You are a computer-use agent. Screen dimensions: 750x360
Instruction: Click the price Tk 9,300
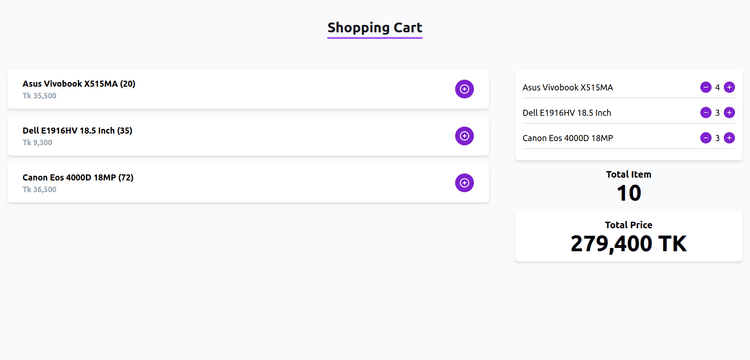tap(37, 142)
